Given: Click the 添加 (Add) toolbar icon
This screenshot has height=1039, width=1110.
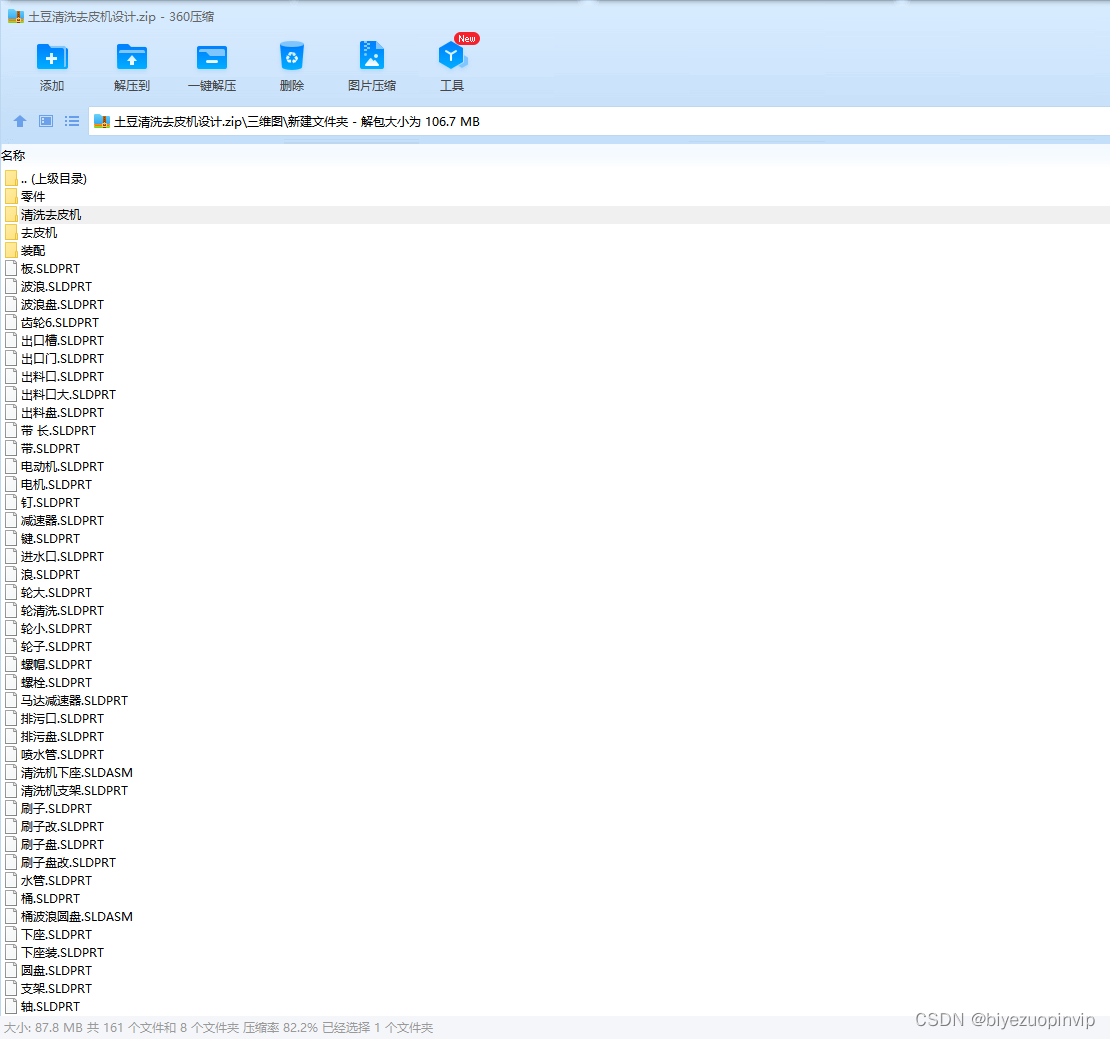Looking at the screenshot, I should pos(52,57).
